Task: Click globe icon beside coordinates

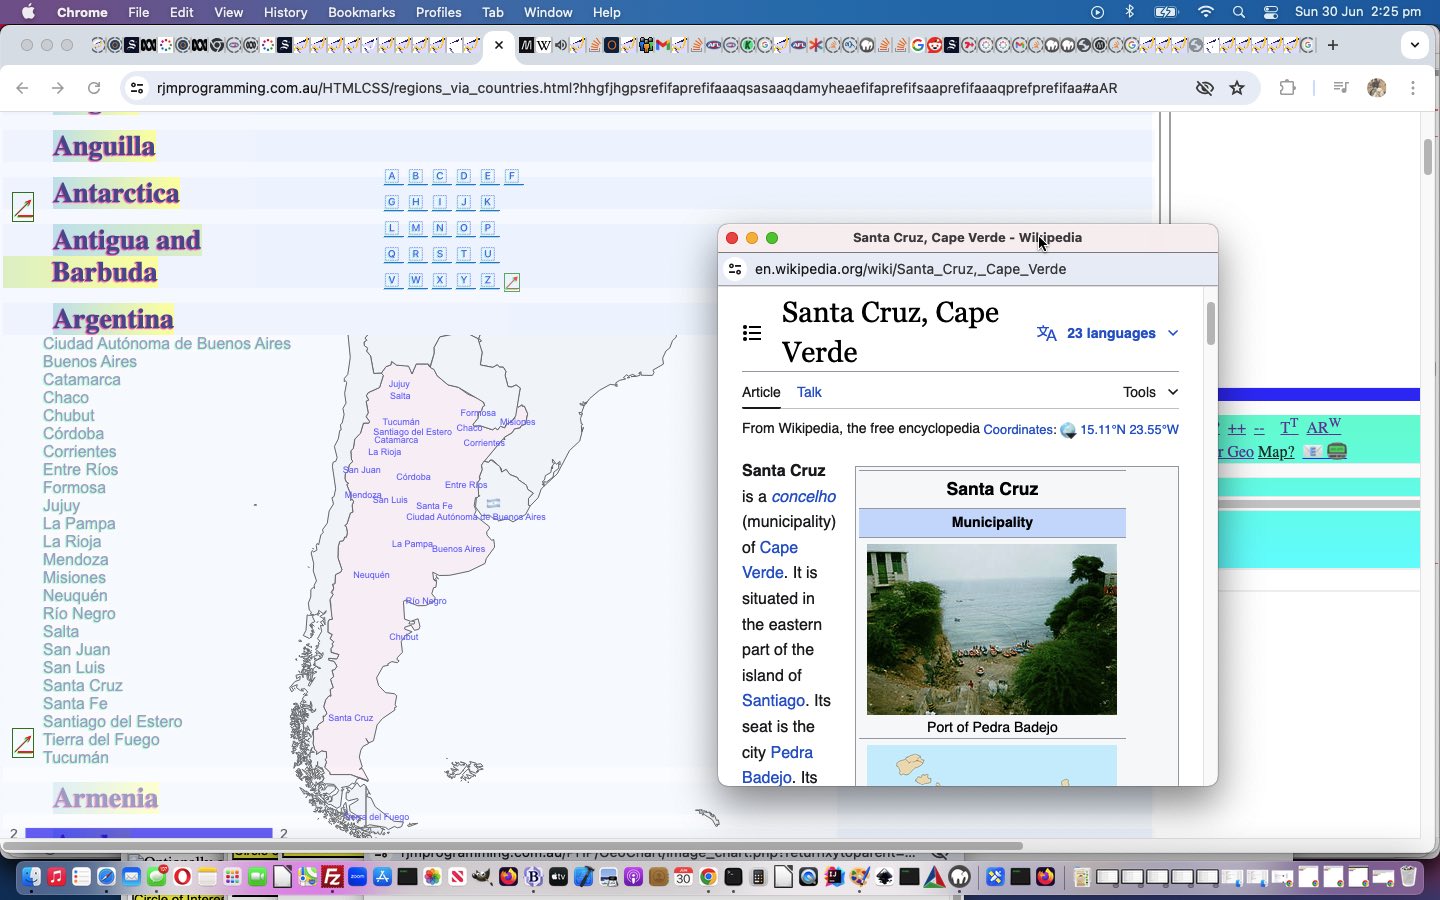Action: pos(1067,430)
